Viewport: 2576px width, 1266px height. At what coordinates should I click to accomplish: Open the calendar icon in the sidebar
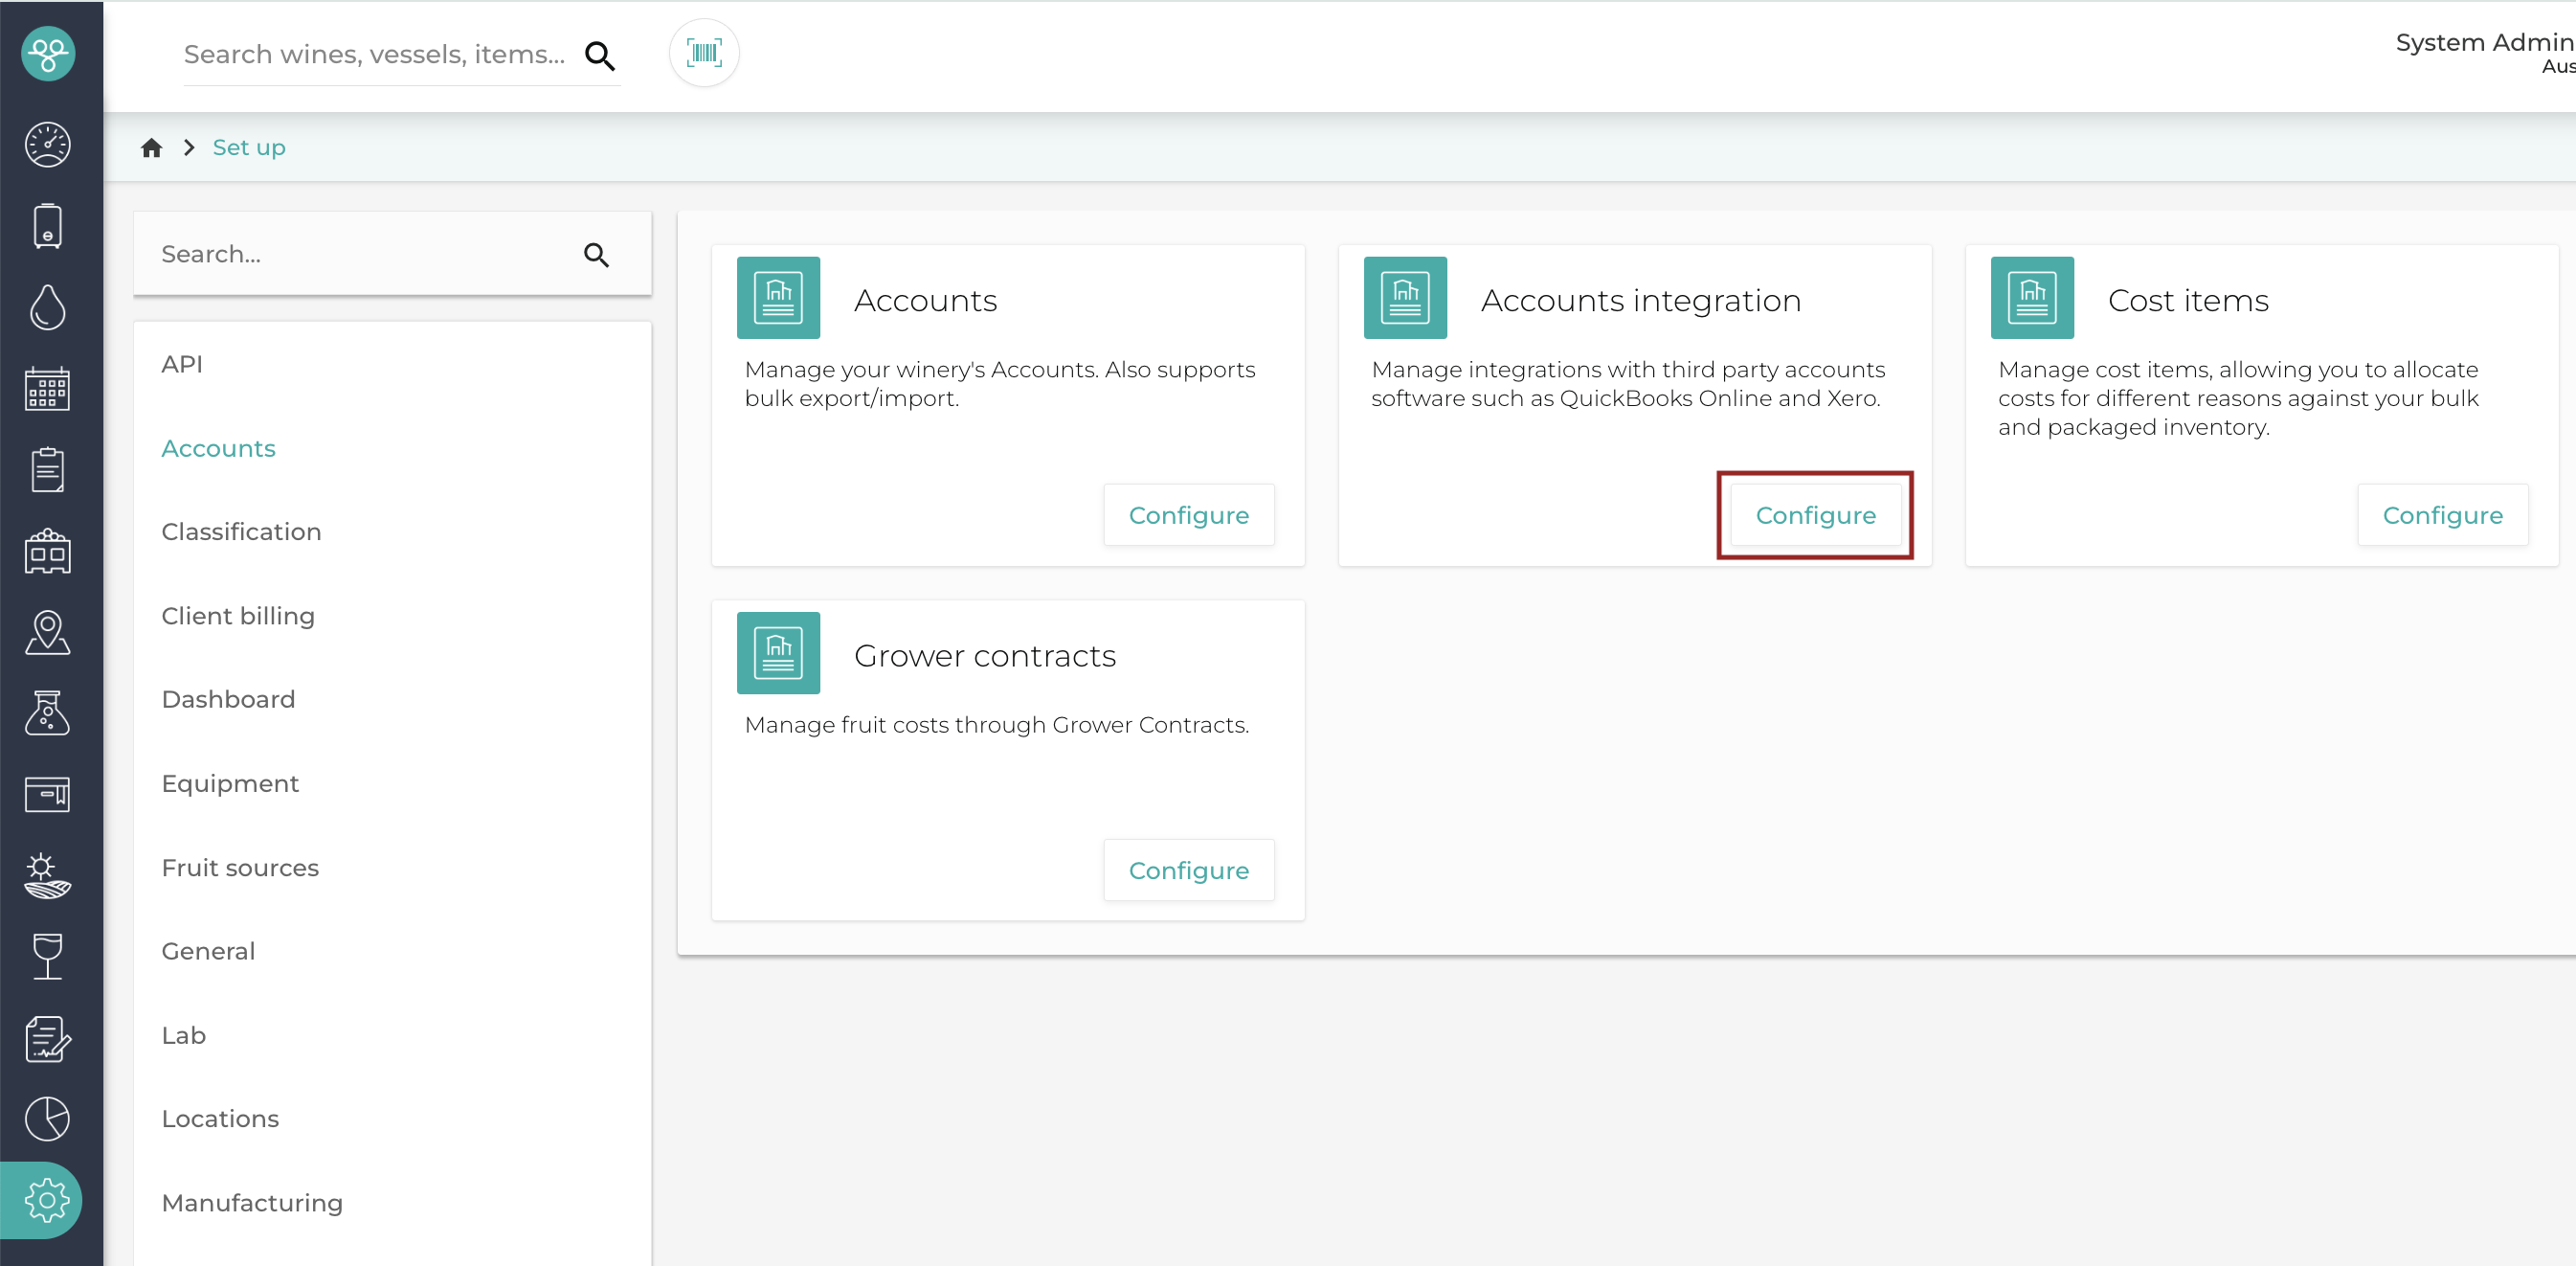point(48,388)
